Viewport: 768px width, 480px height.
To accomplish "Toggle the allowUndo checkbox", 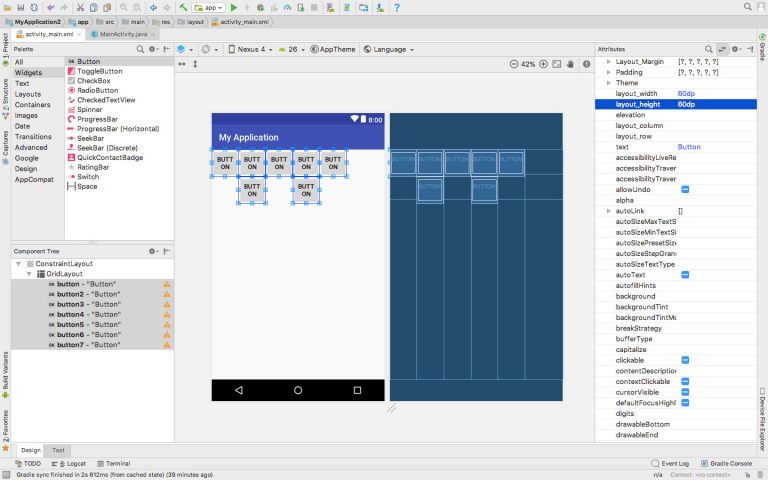I will (685, 190).
